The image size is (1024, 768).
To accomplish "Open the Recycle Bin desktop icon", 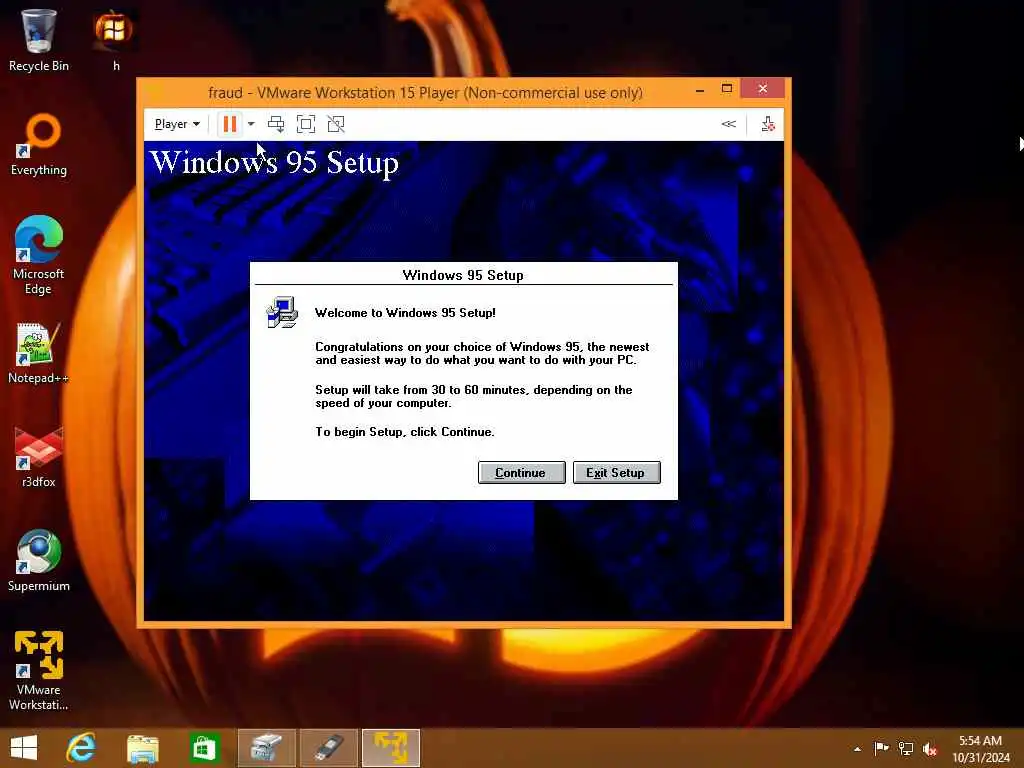I will [x=39, y=40].
